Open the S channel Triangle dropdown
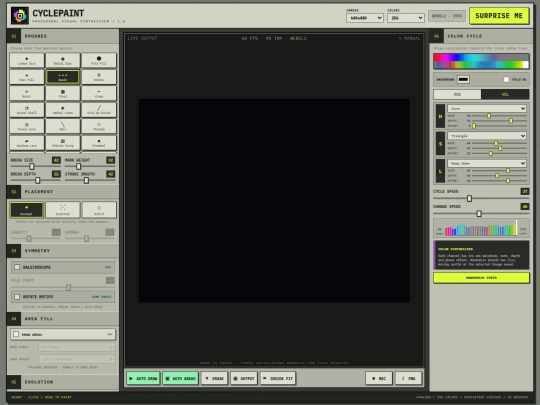 tap(487, 136)
